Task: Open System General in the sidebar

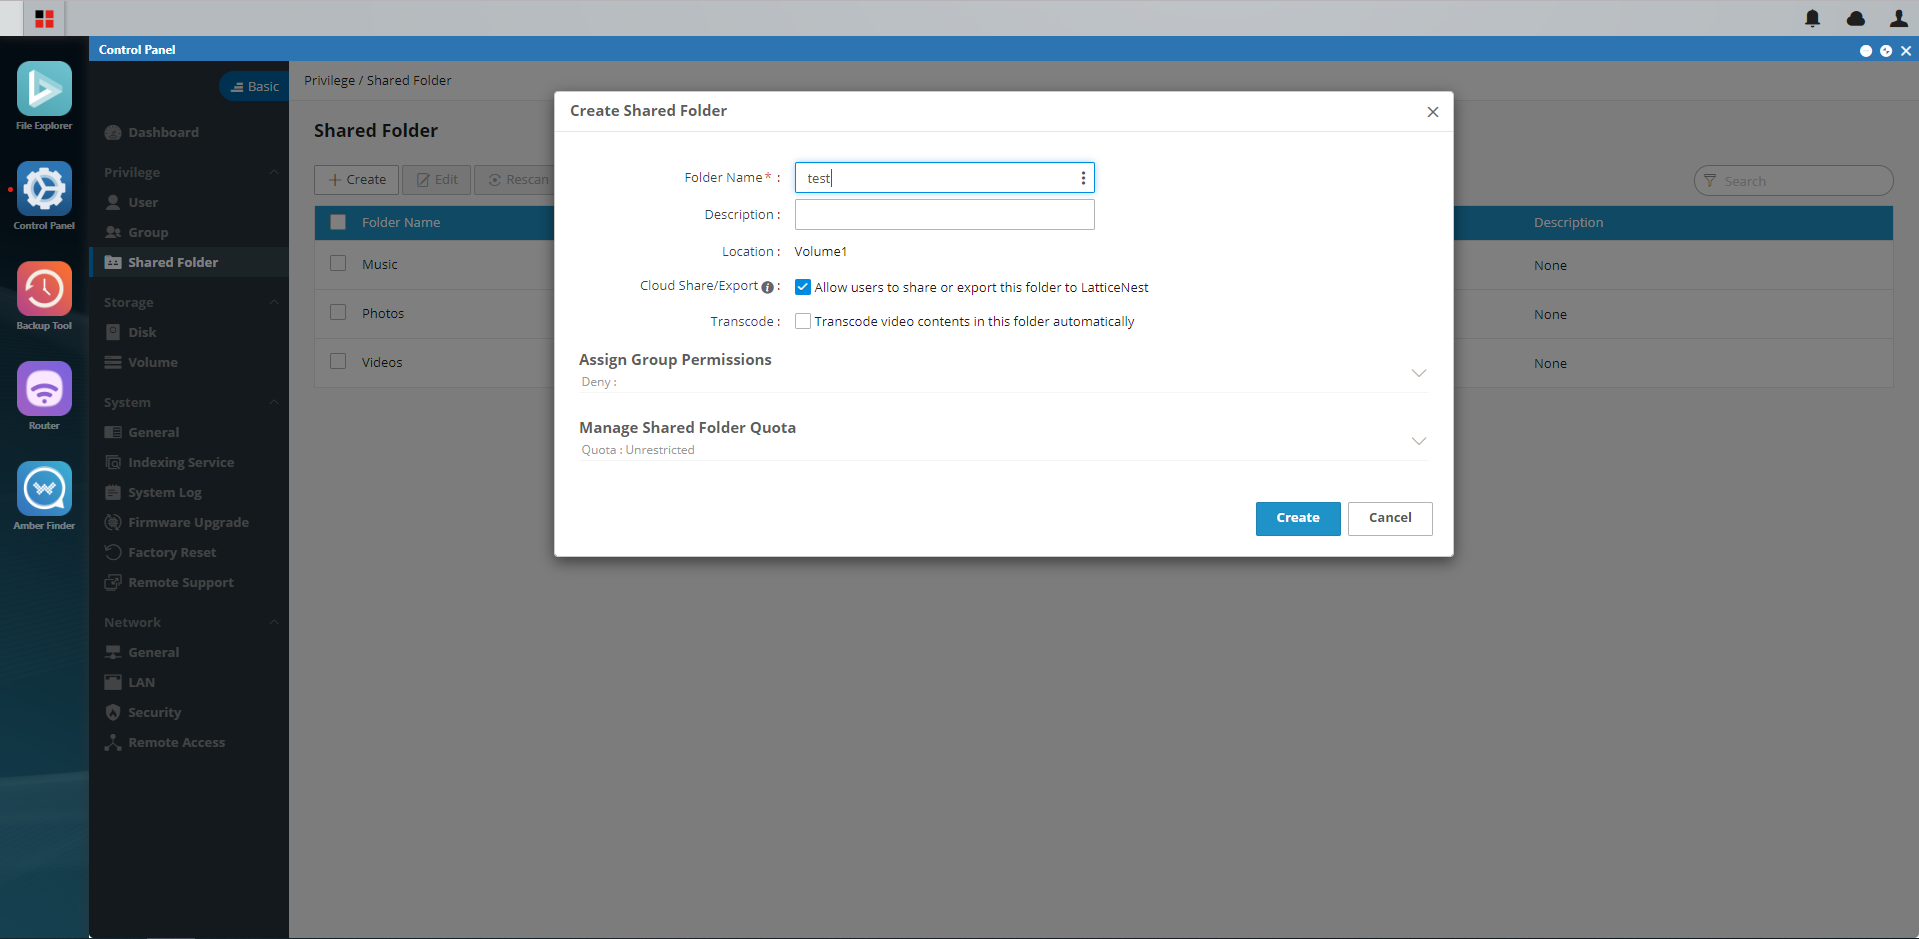Action: coord(189,432)
